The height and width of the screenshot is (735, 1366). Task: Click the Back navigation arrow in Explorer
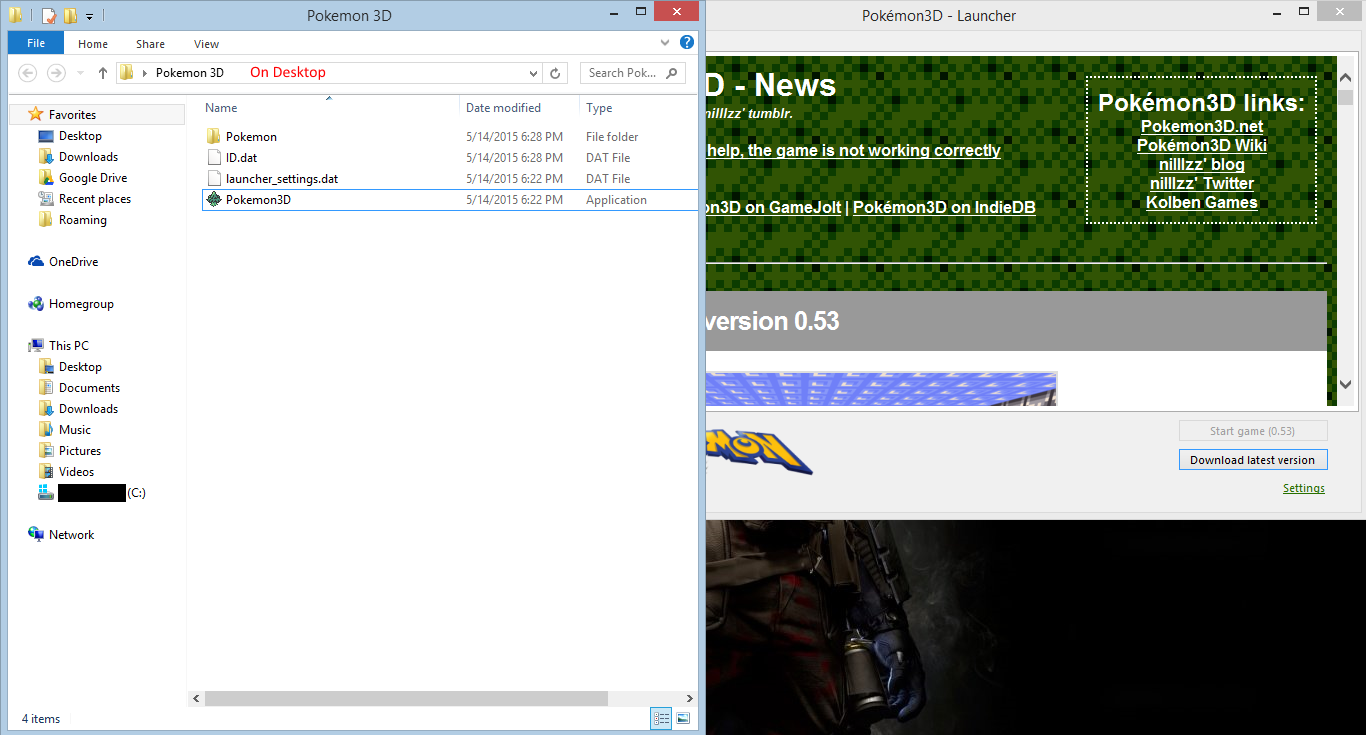pos(28,73)
